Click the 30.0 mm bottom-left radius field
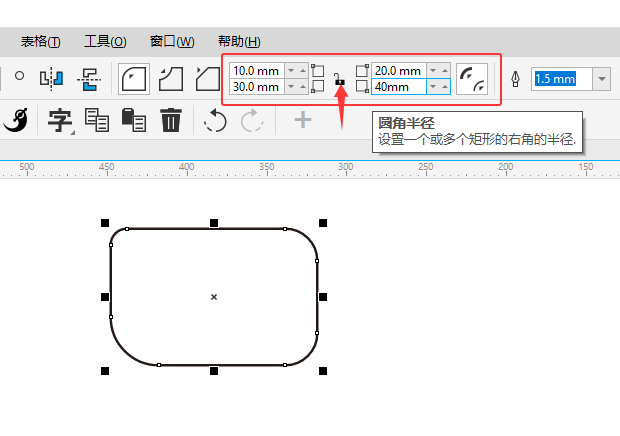Image resolution: width=620 pixels, height=436 pixels. pyautogui.click(x=257, y=87)
